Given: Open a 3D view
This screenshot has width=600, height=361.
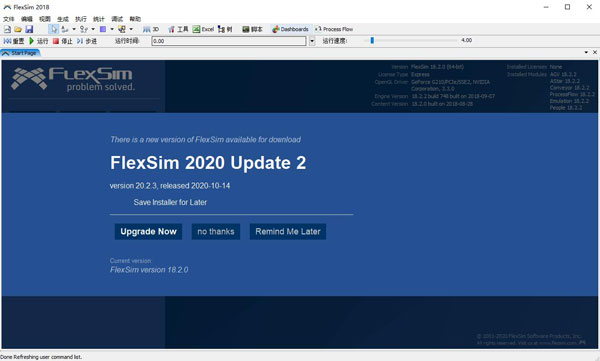Looking at the screenshot, I should [x=151, y=29].
